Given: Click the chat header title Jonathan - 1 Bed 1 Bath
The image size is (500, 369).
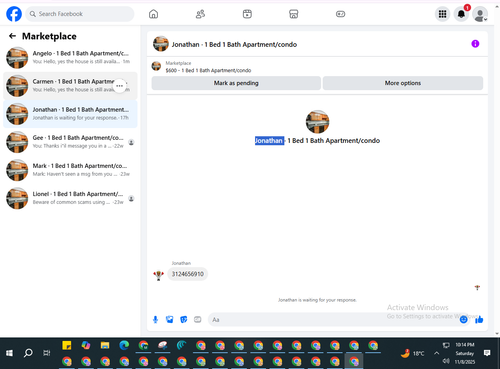Looking at the screenshot, I should (x=234, y=45).
